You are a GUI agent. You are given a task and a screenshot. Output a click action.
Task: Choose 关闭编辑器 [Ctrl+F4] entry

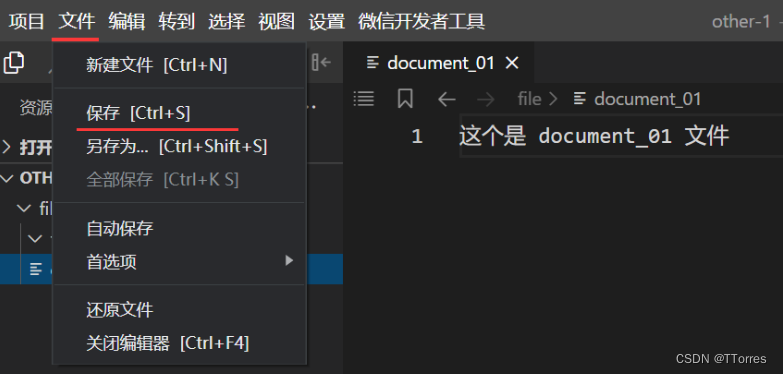[x=179, y=343]
